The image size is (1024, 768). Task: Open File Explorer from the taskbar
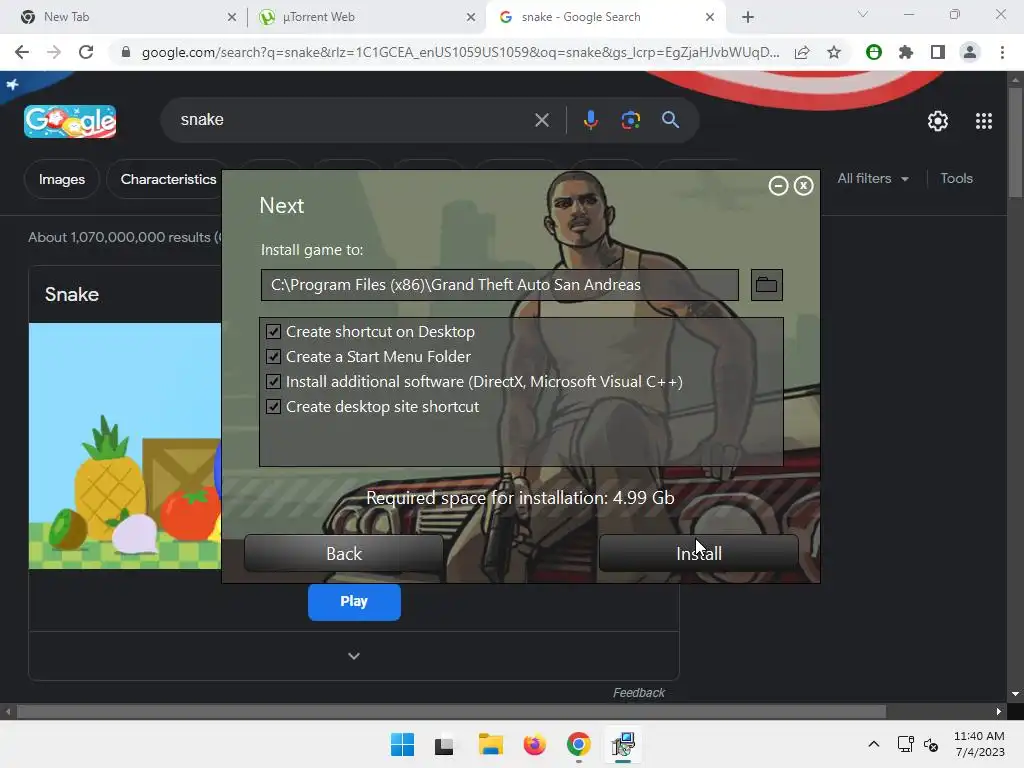[490, 744]
